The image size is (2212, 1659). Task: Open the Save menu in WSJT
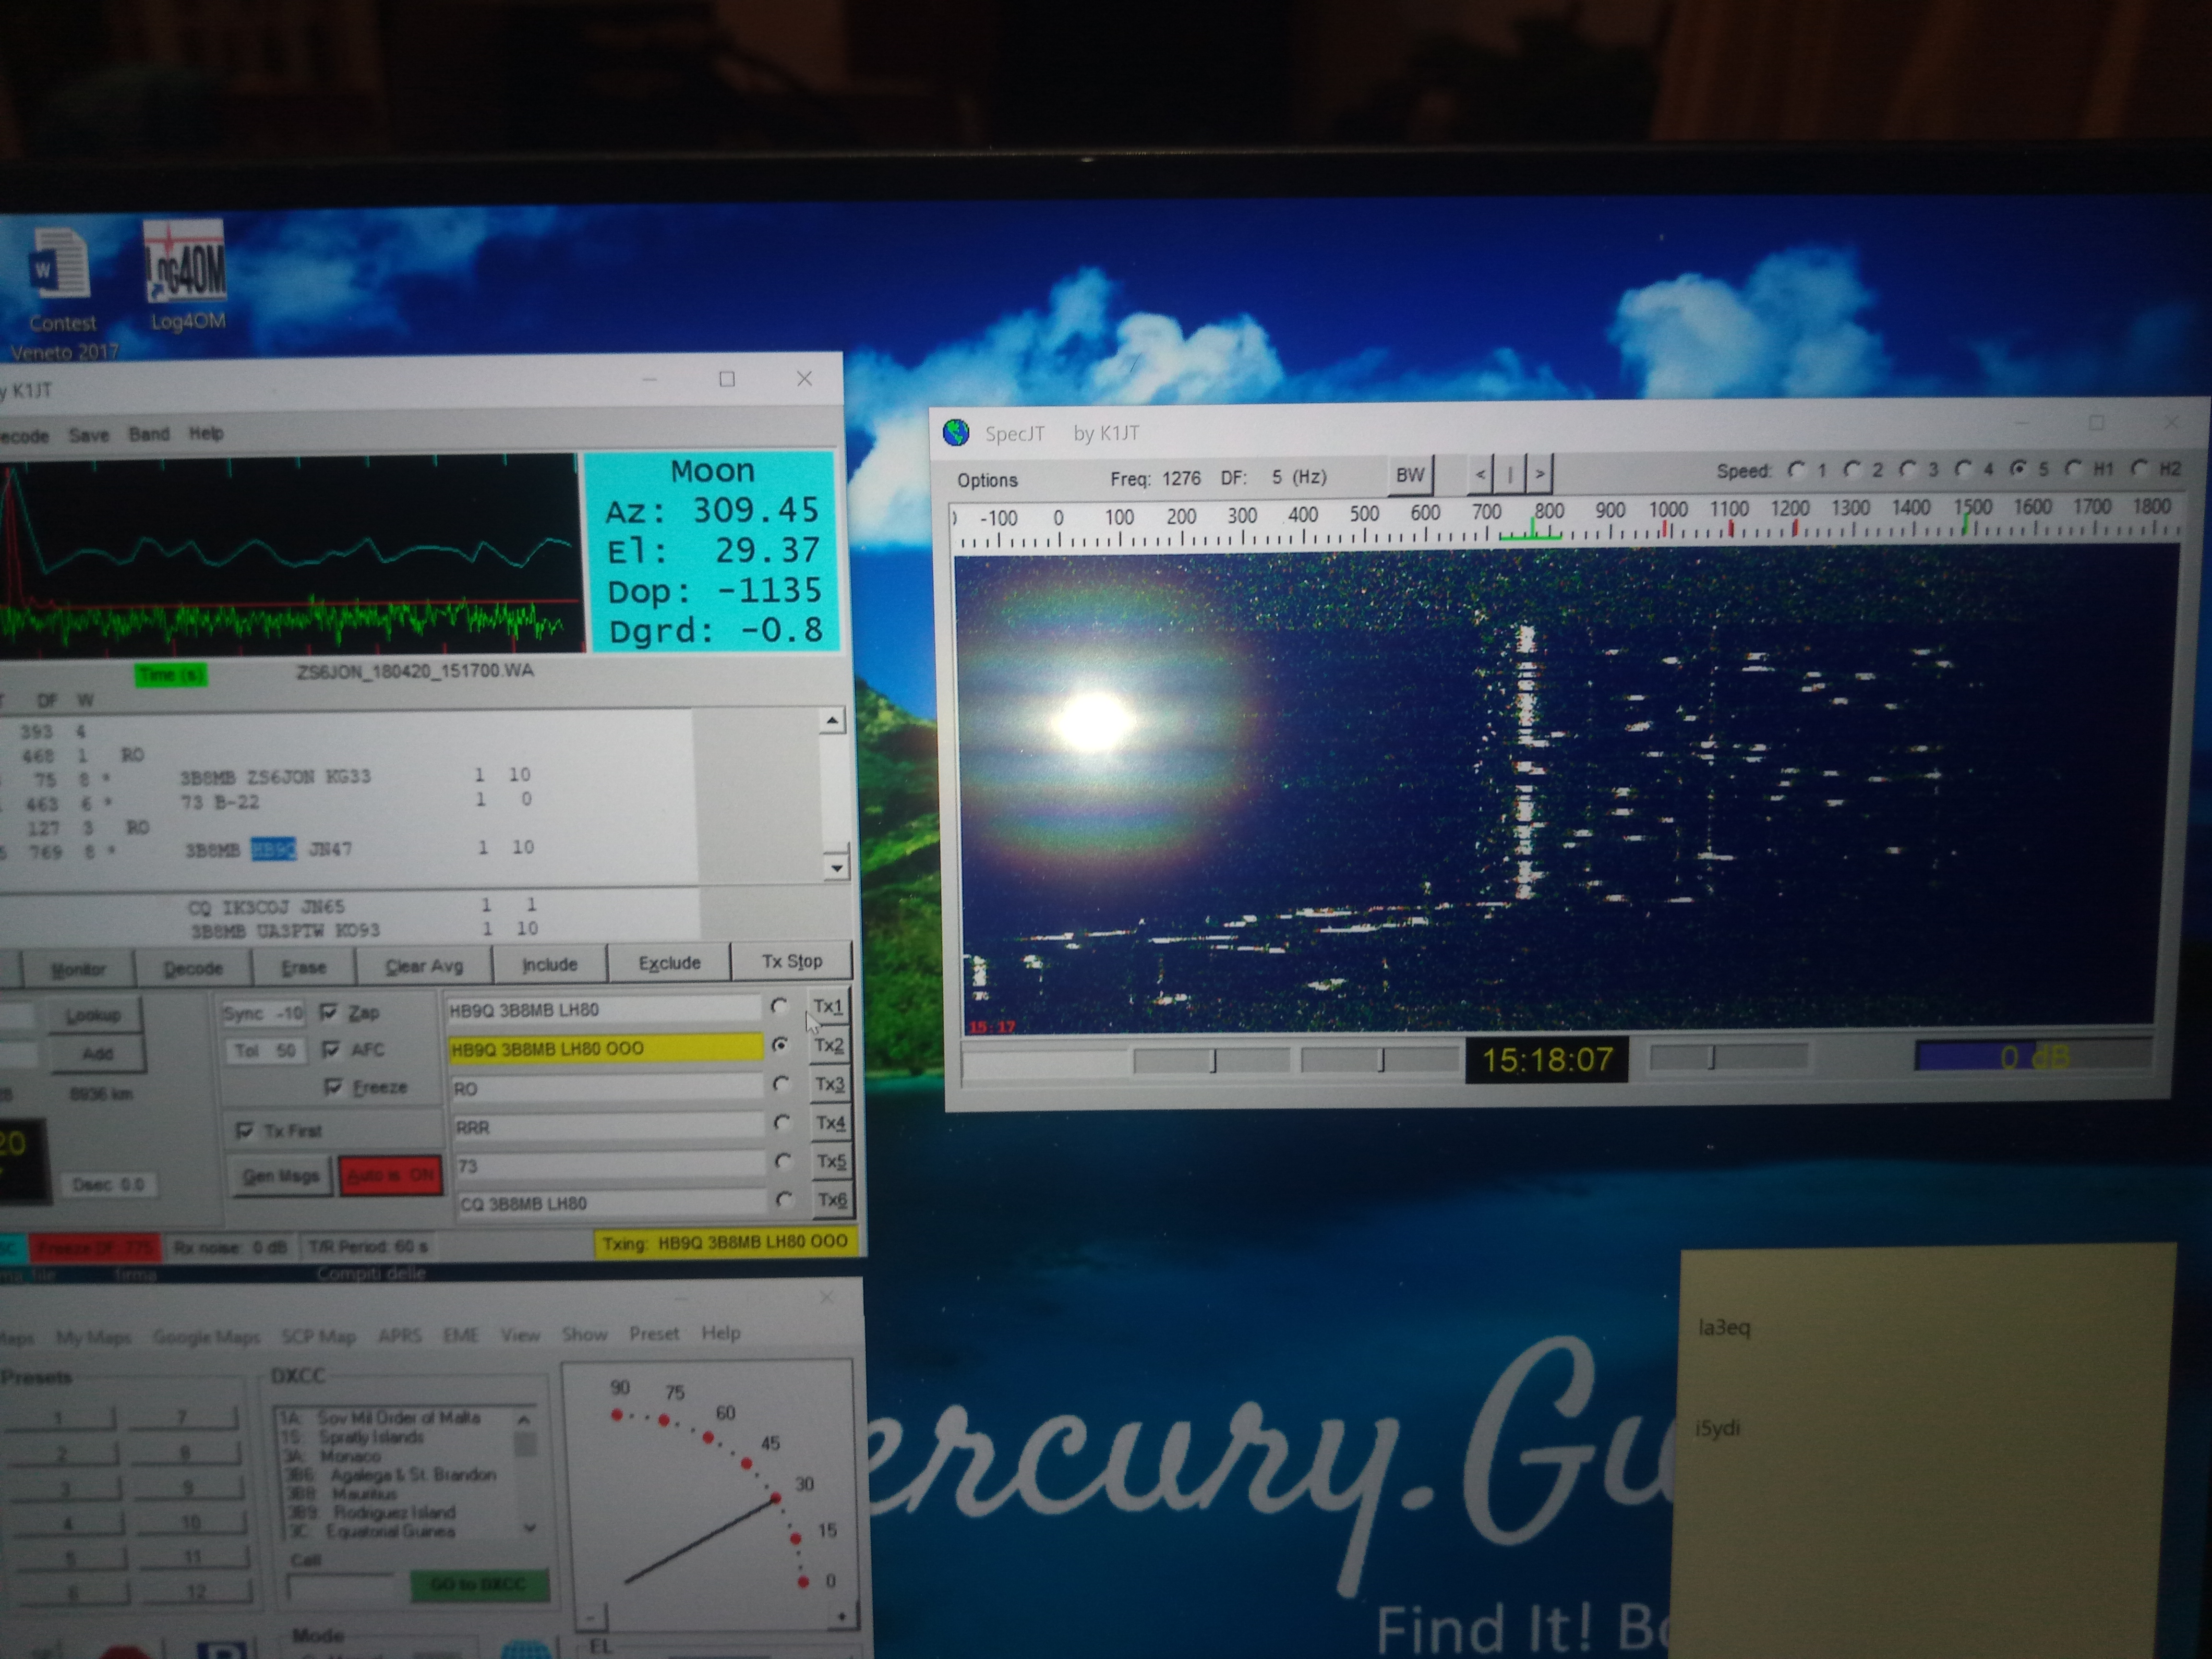pyautogui.click(x=89, y=435)
